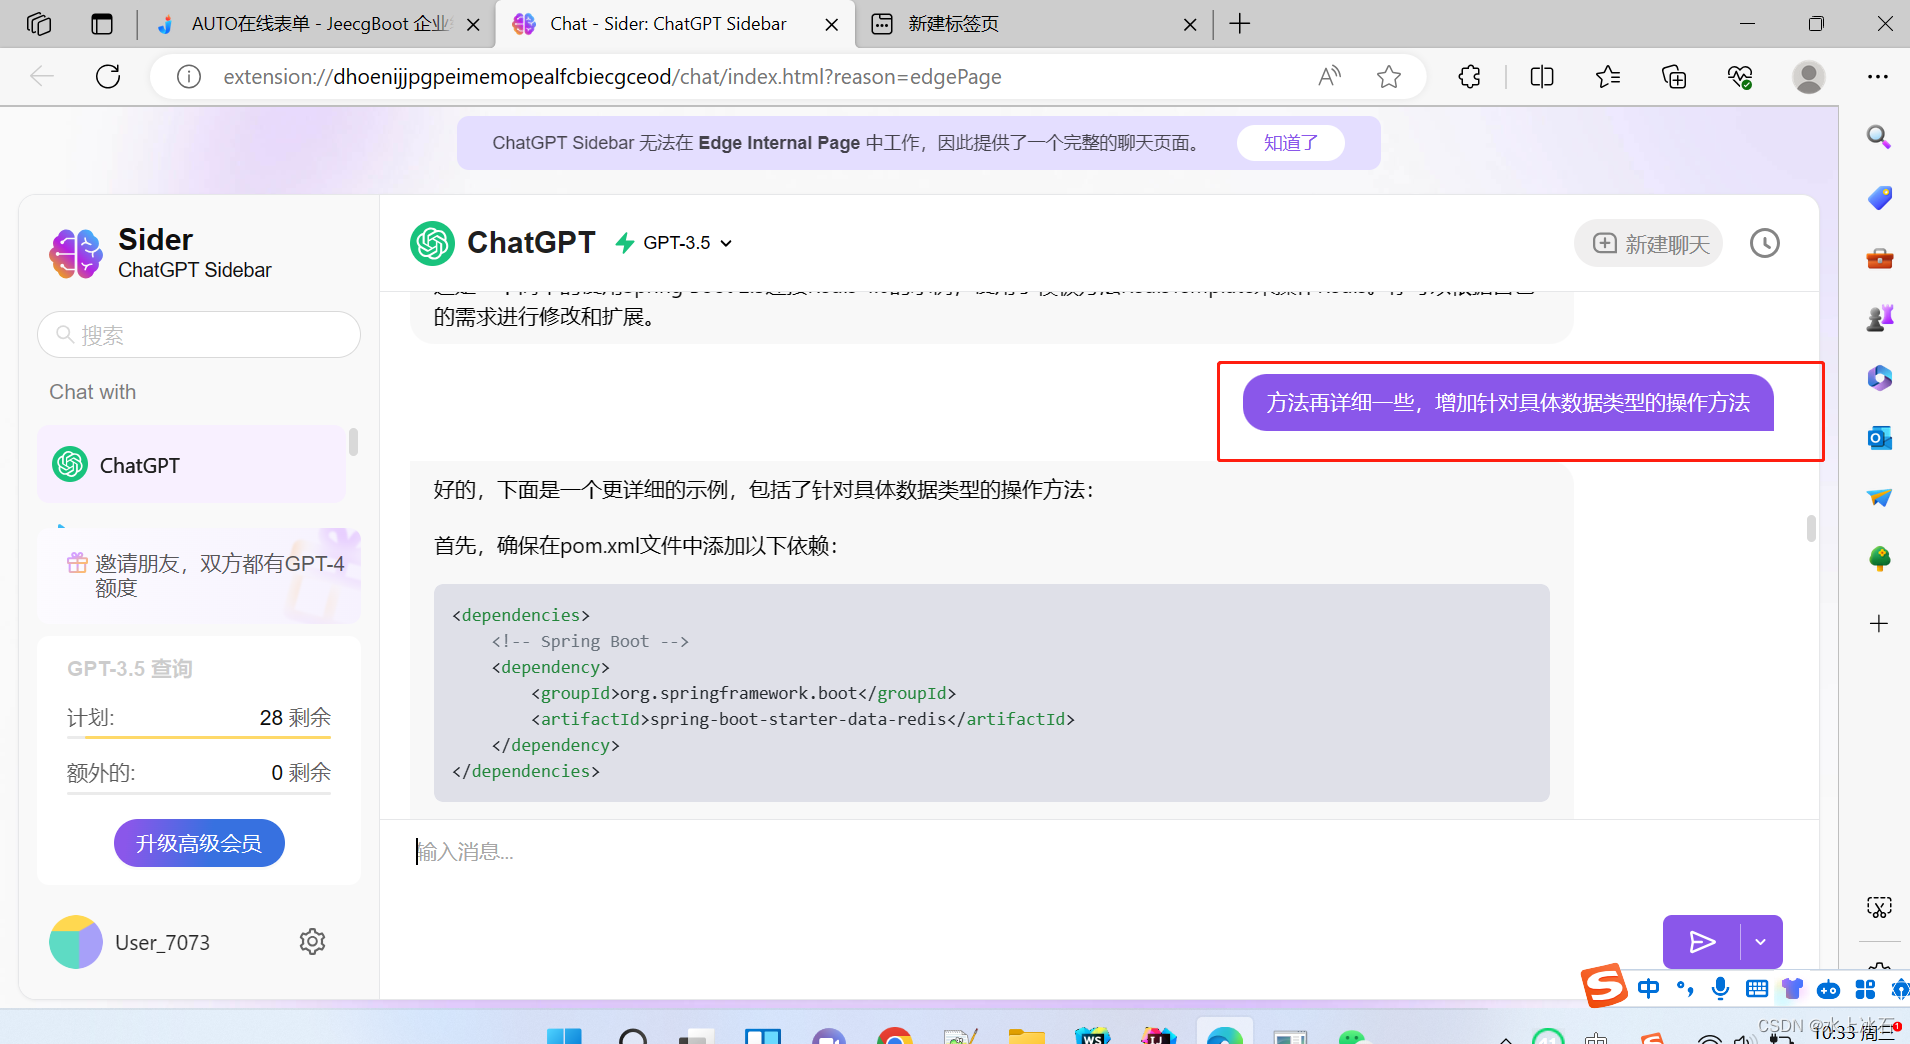Open File Explorer from taskbar
Viewport: 1910px width, 1044px height.
1026,1036
